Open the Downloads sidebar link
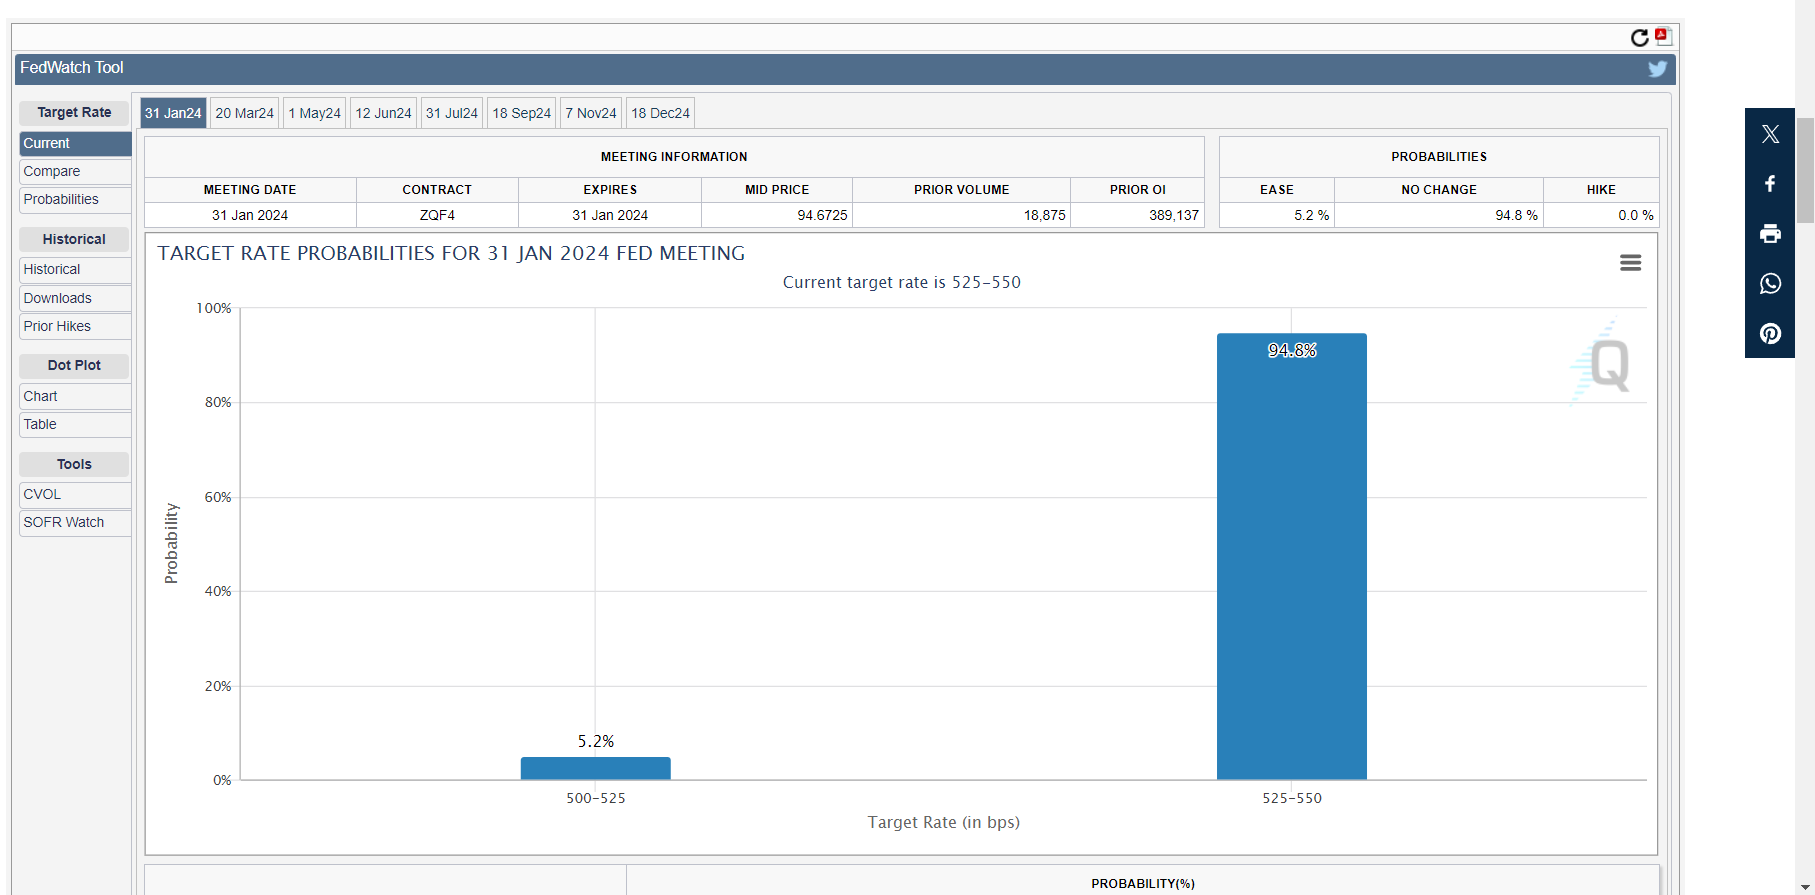Viewport: 1815px width, 895px height. pyautogui.click(x=75, y=298)
